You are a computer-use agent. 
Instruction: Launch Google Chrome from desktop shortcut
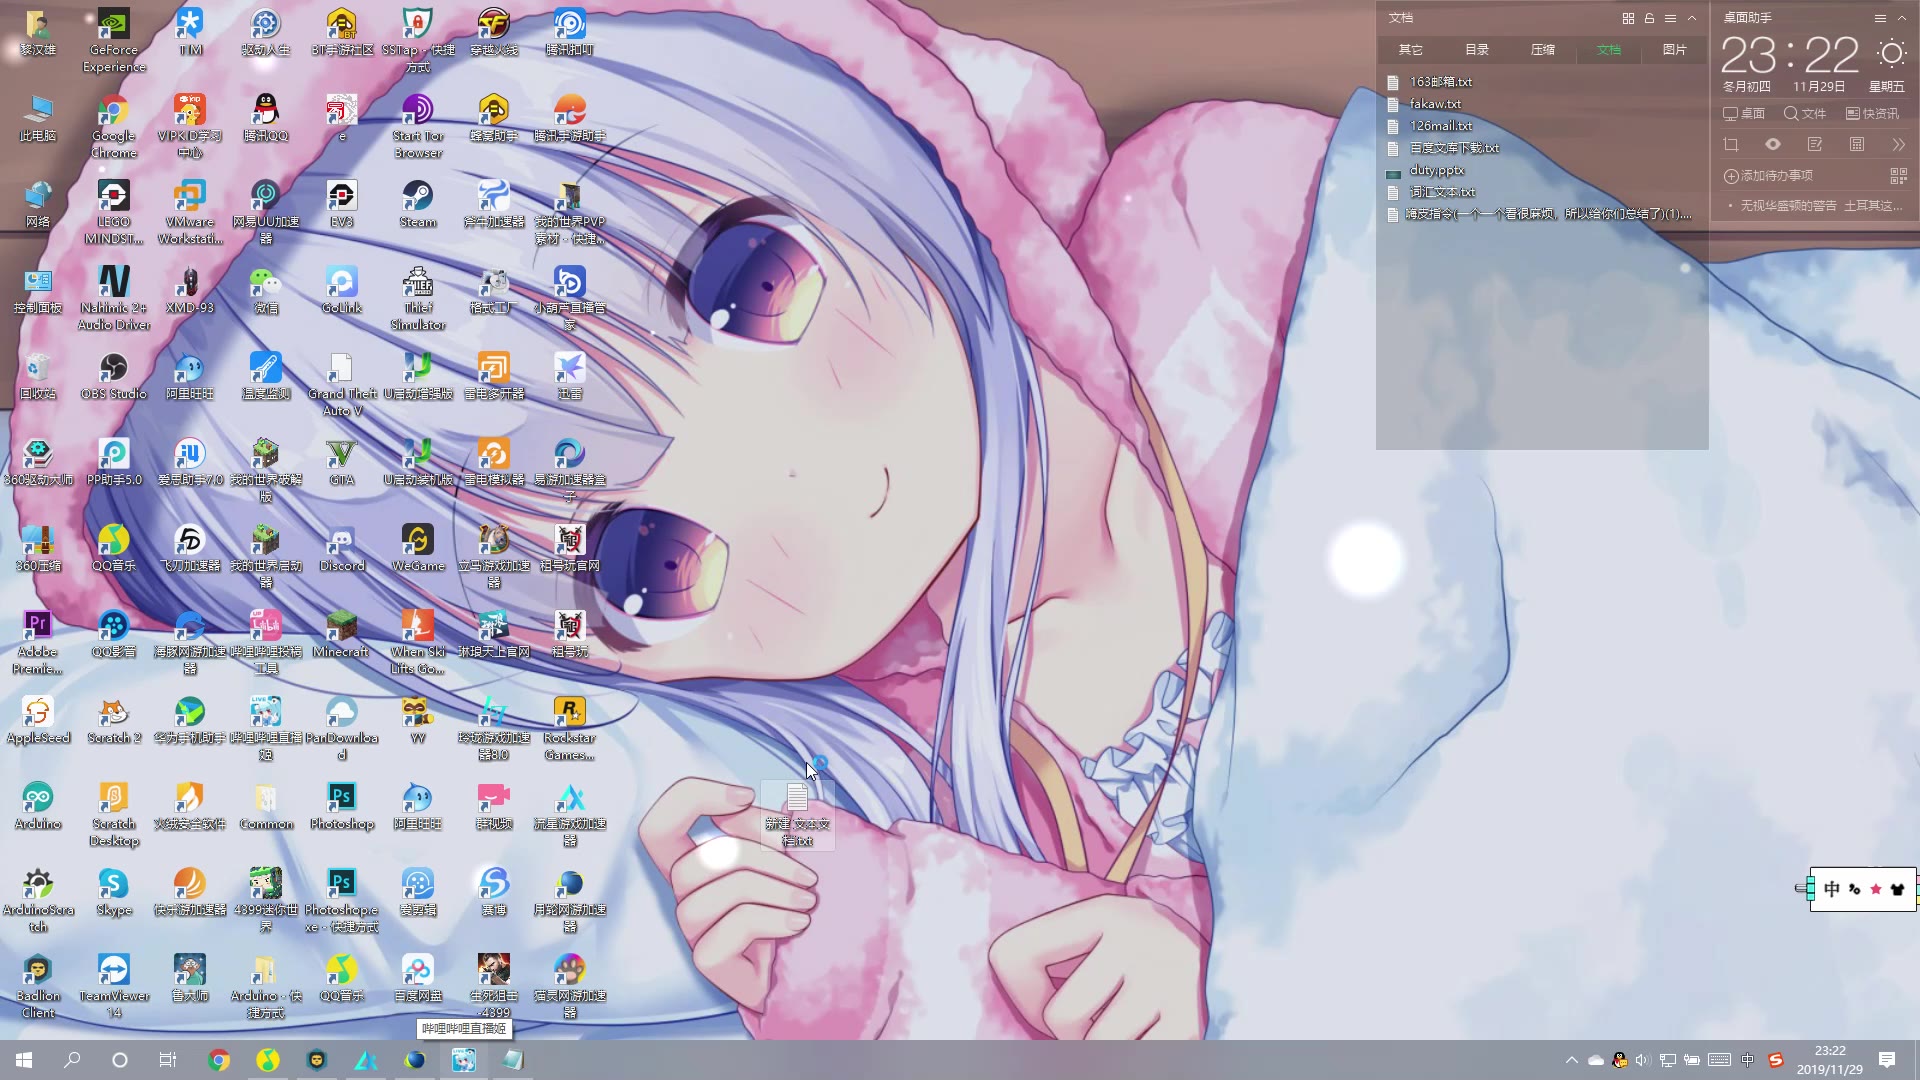pos(114,127)
